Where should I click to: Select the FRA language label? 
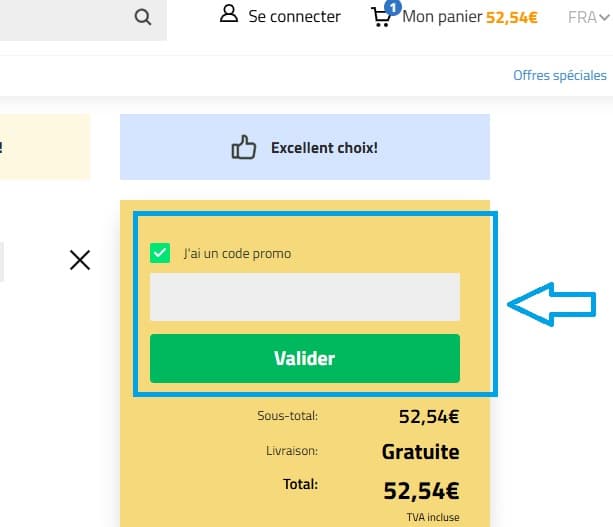pos(581,17)
